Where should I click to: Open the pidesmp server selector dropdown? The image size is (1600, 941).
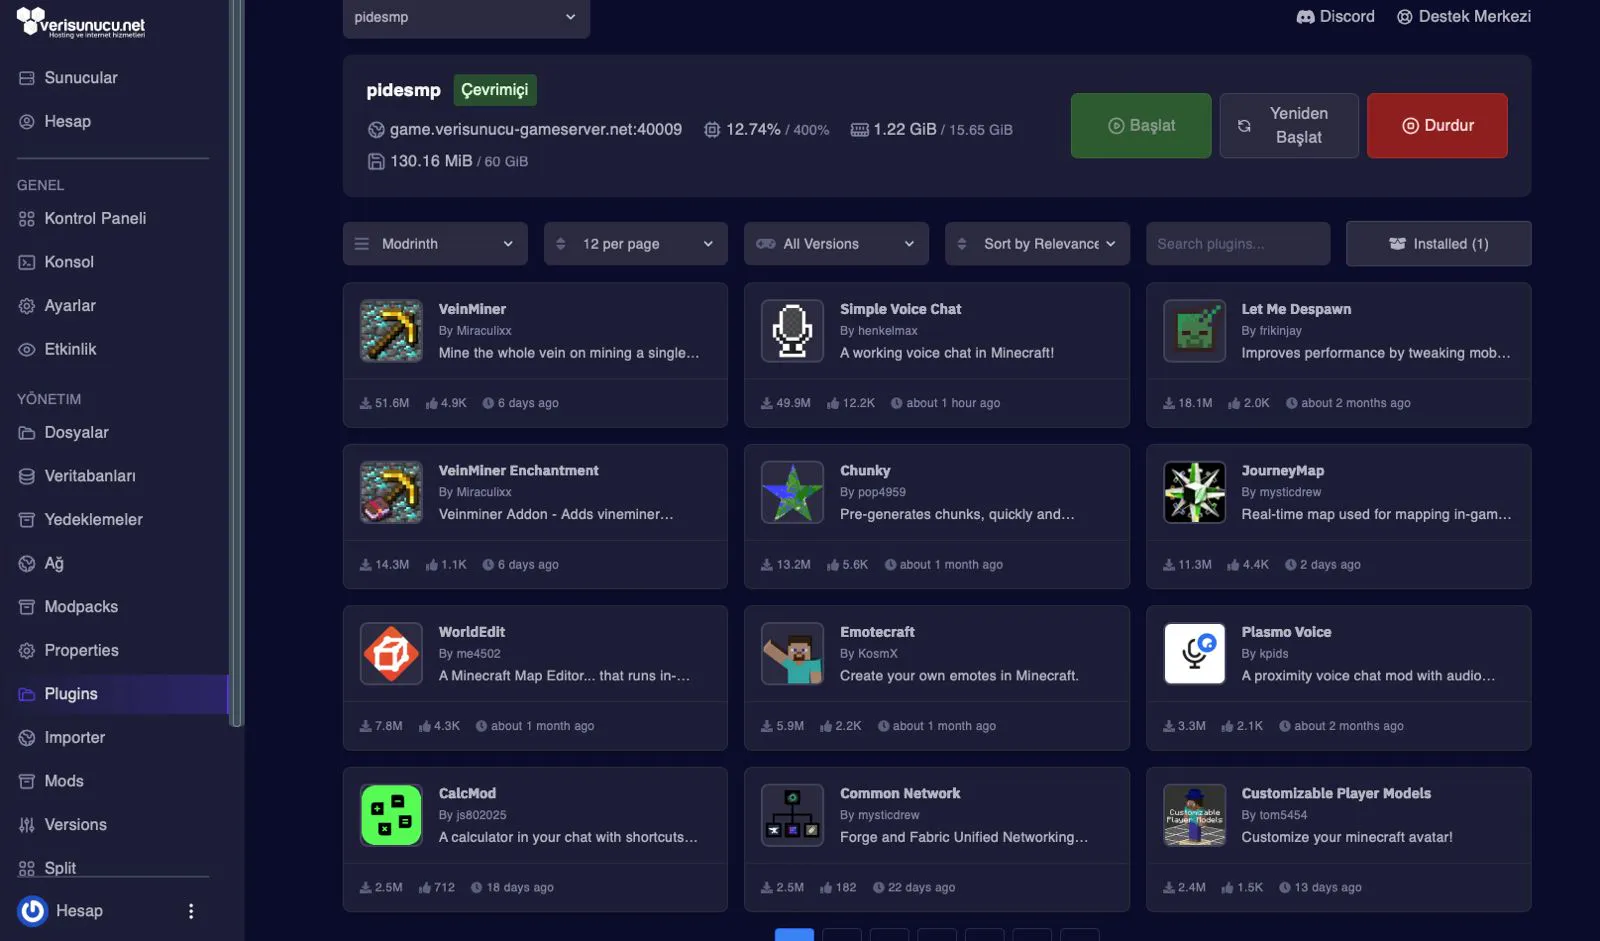pos(466,17)
